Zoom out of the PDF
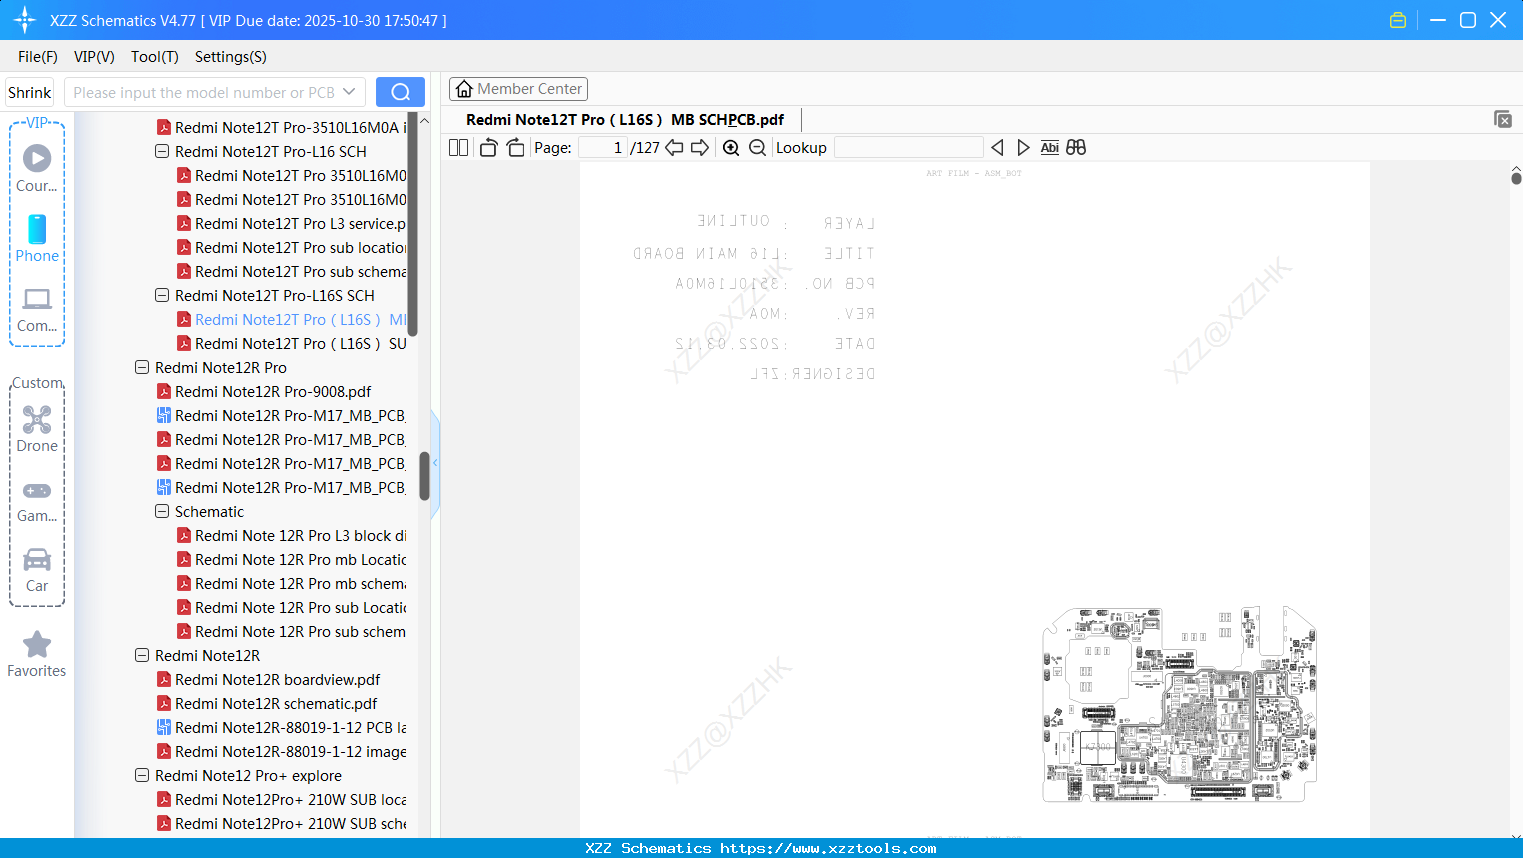 (x=757, y=147)
